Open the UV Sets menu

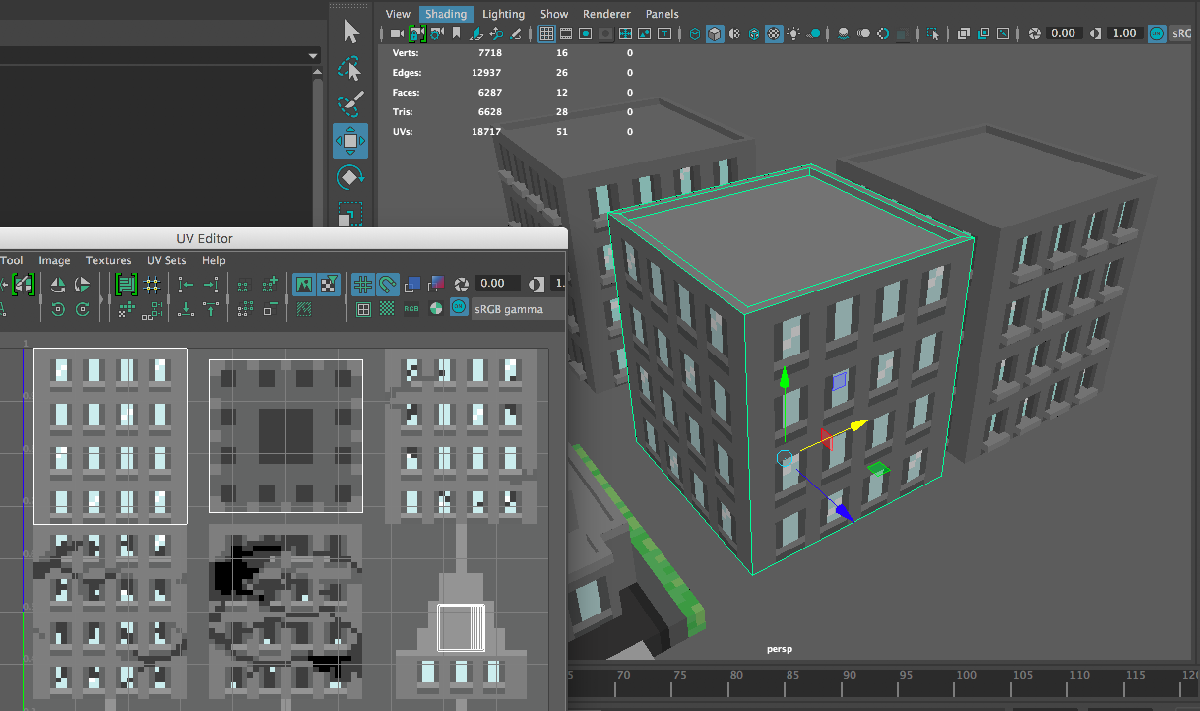(167, 260)
